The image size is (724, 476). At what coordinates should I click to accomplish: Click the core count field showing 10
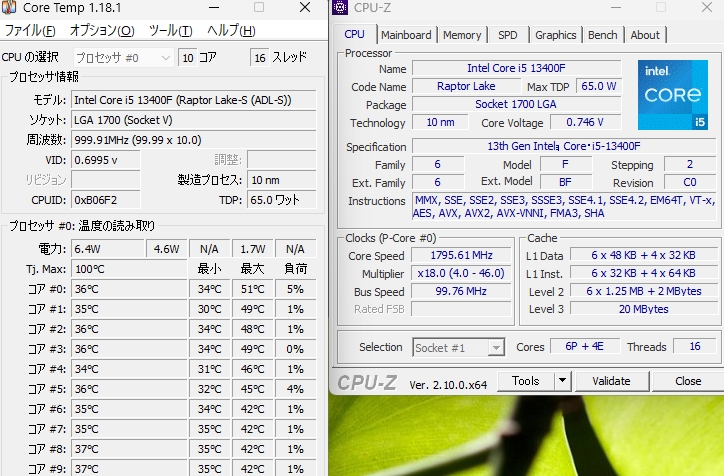187,58
